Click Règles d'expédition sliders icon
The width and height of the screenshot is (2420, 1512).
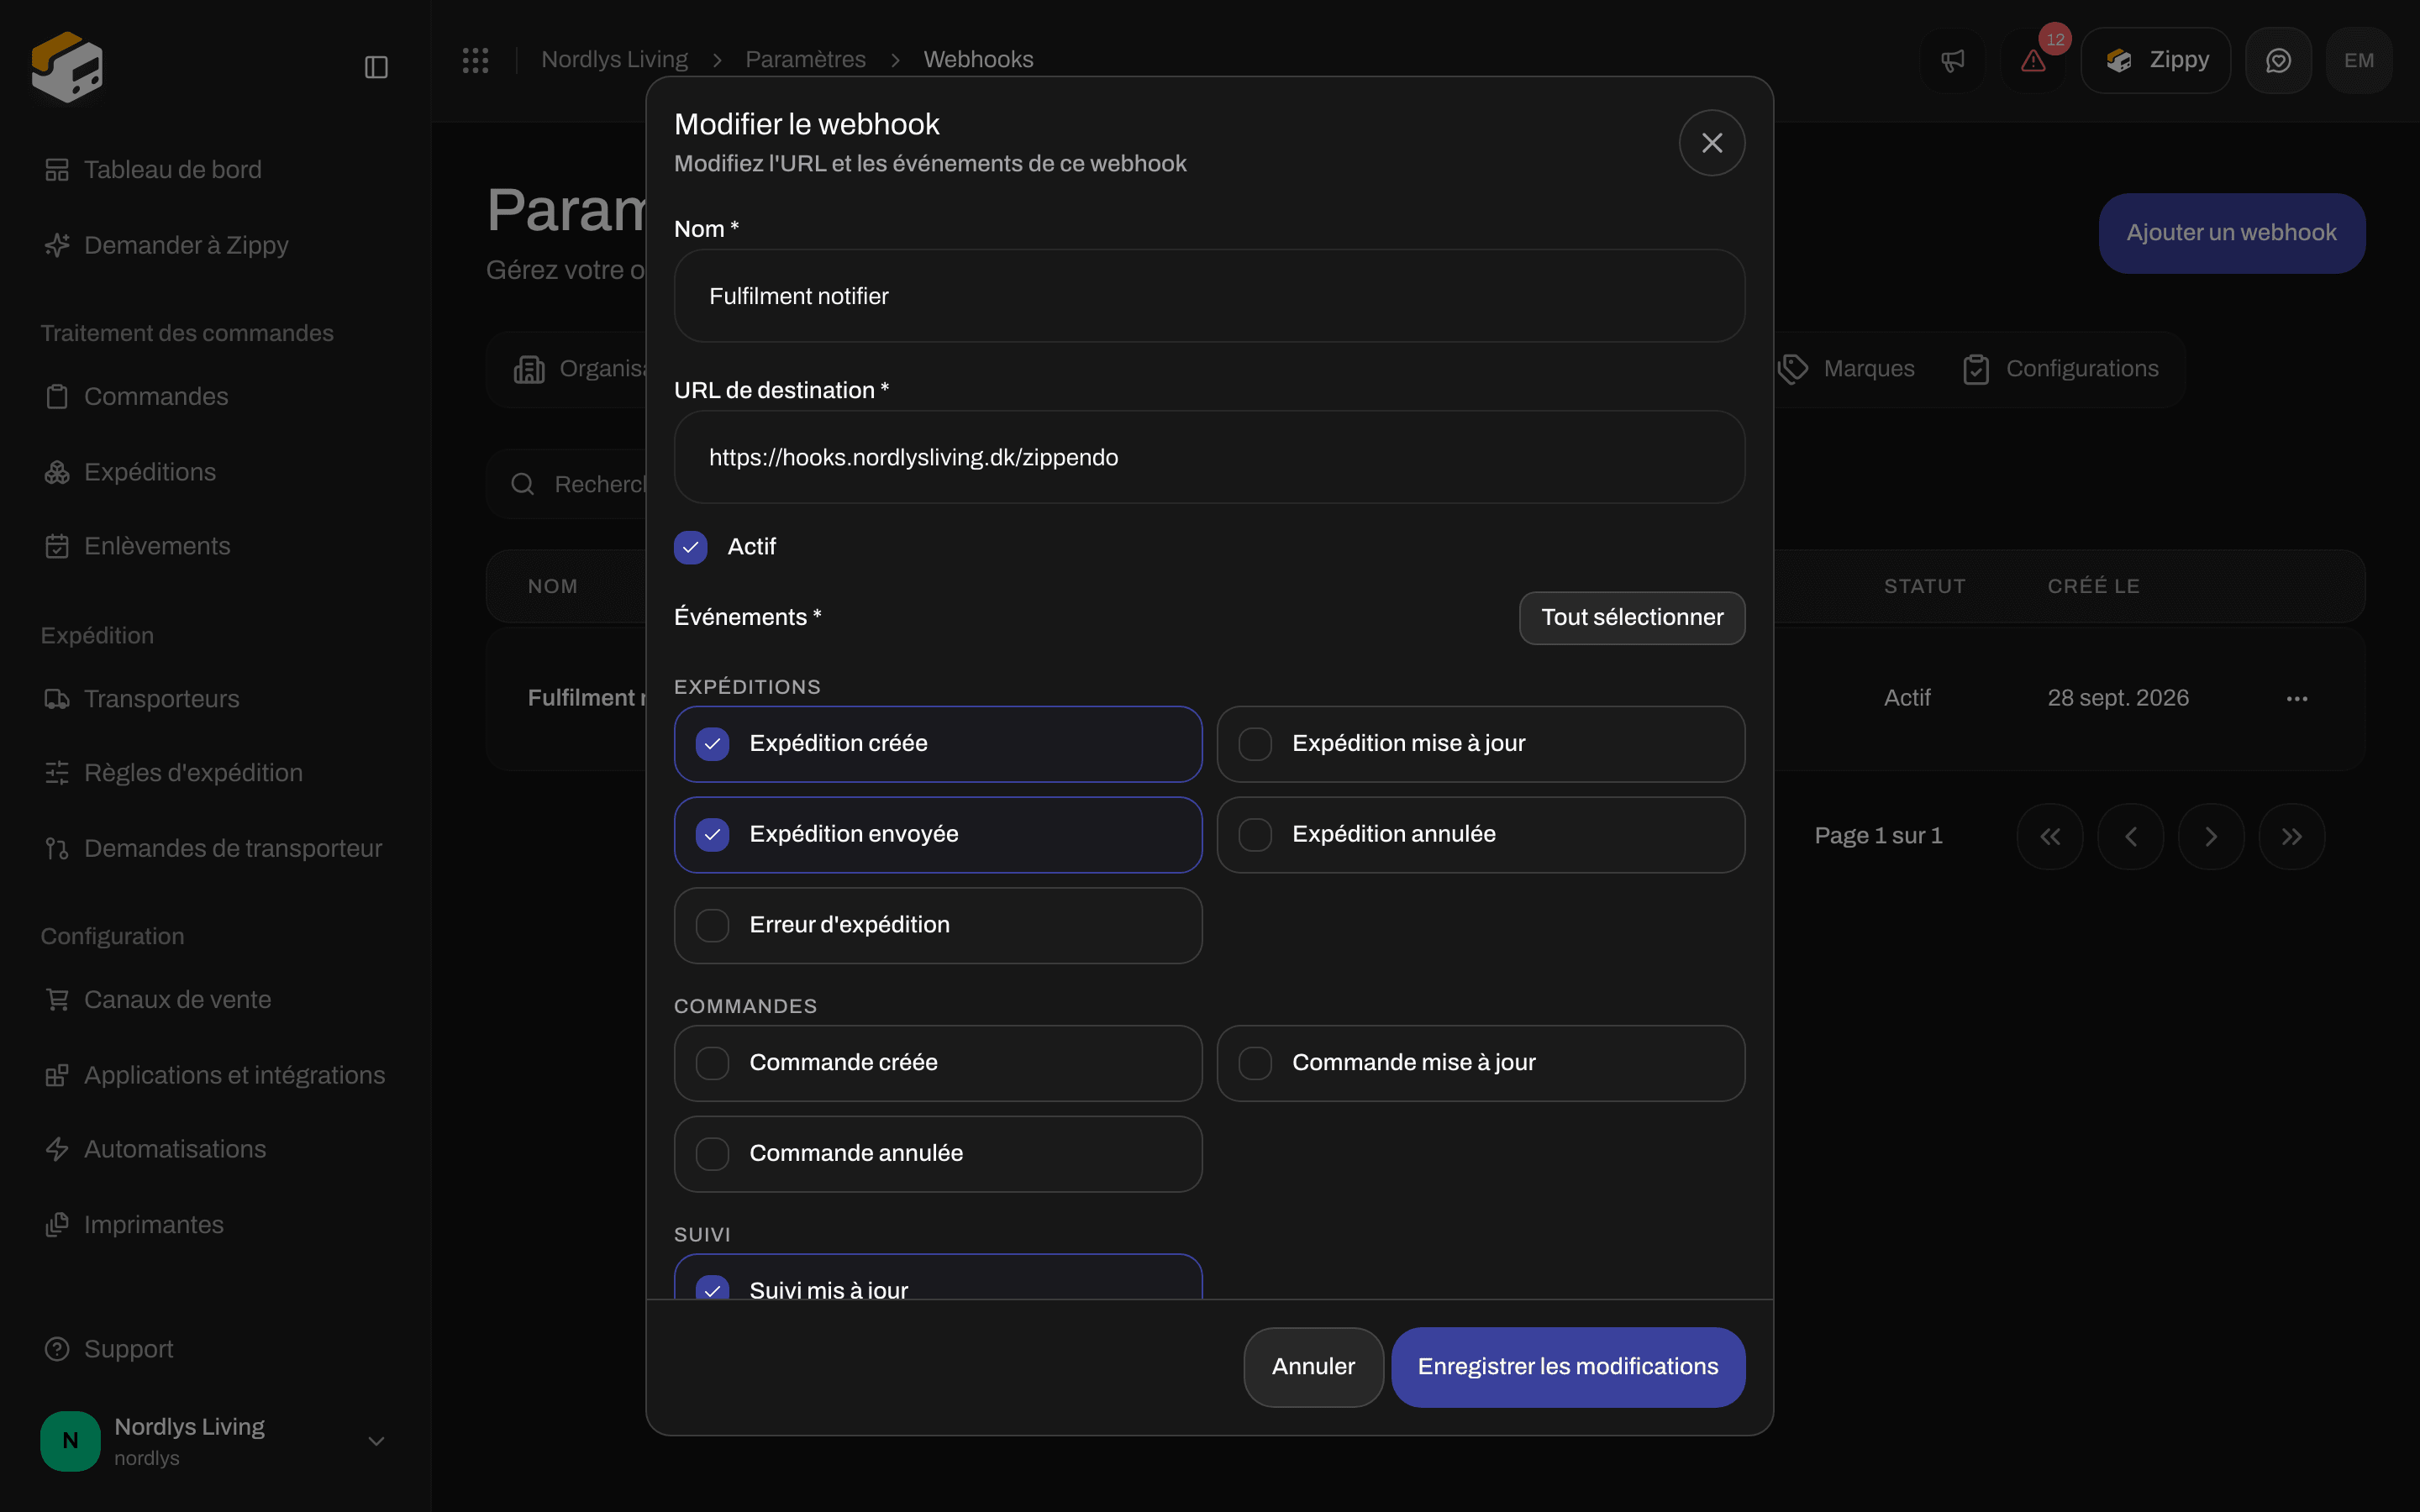57,773
